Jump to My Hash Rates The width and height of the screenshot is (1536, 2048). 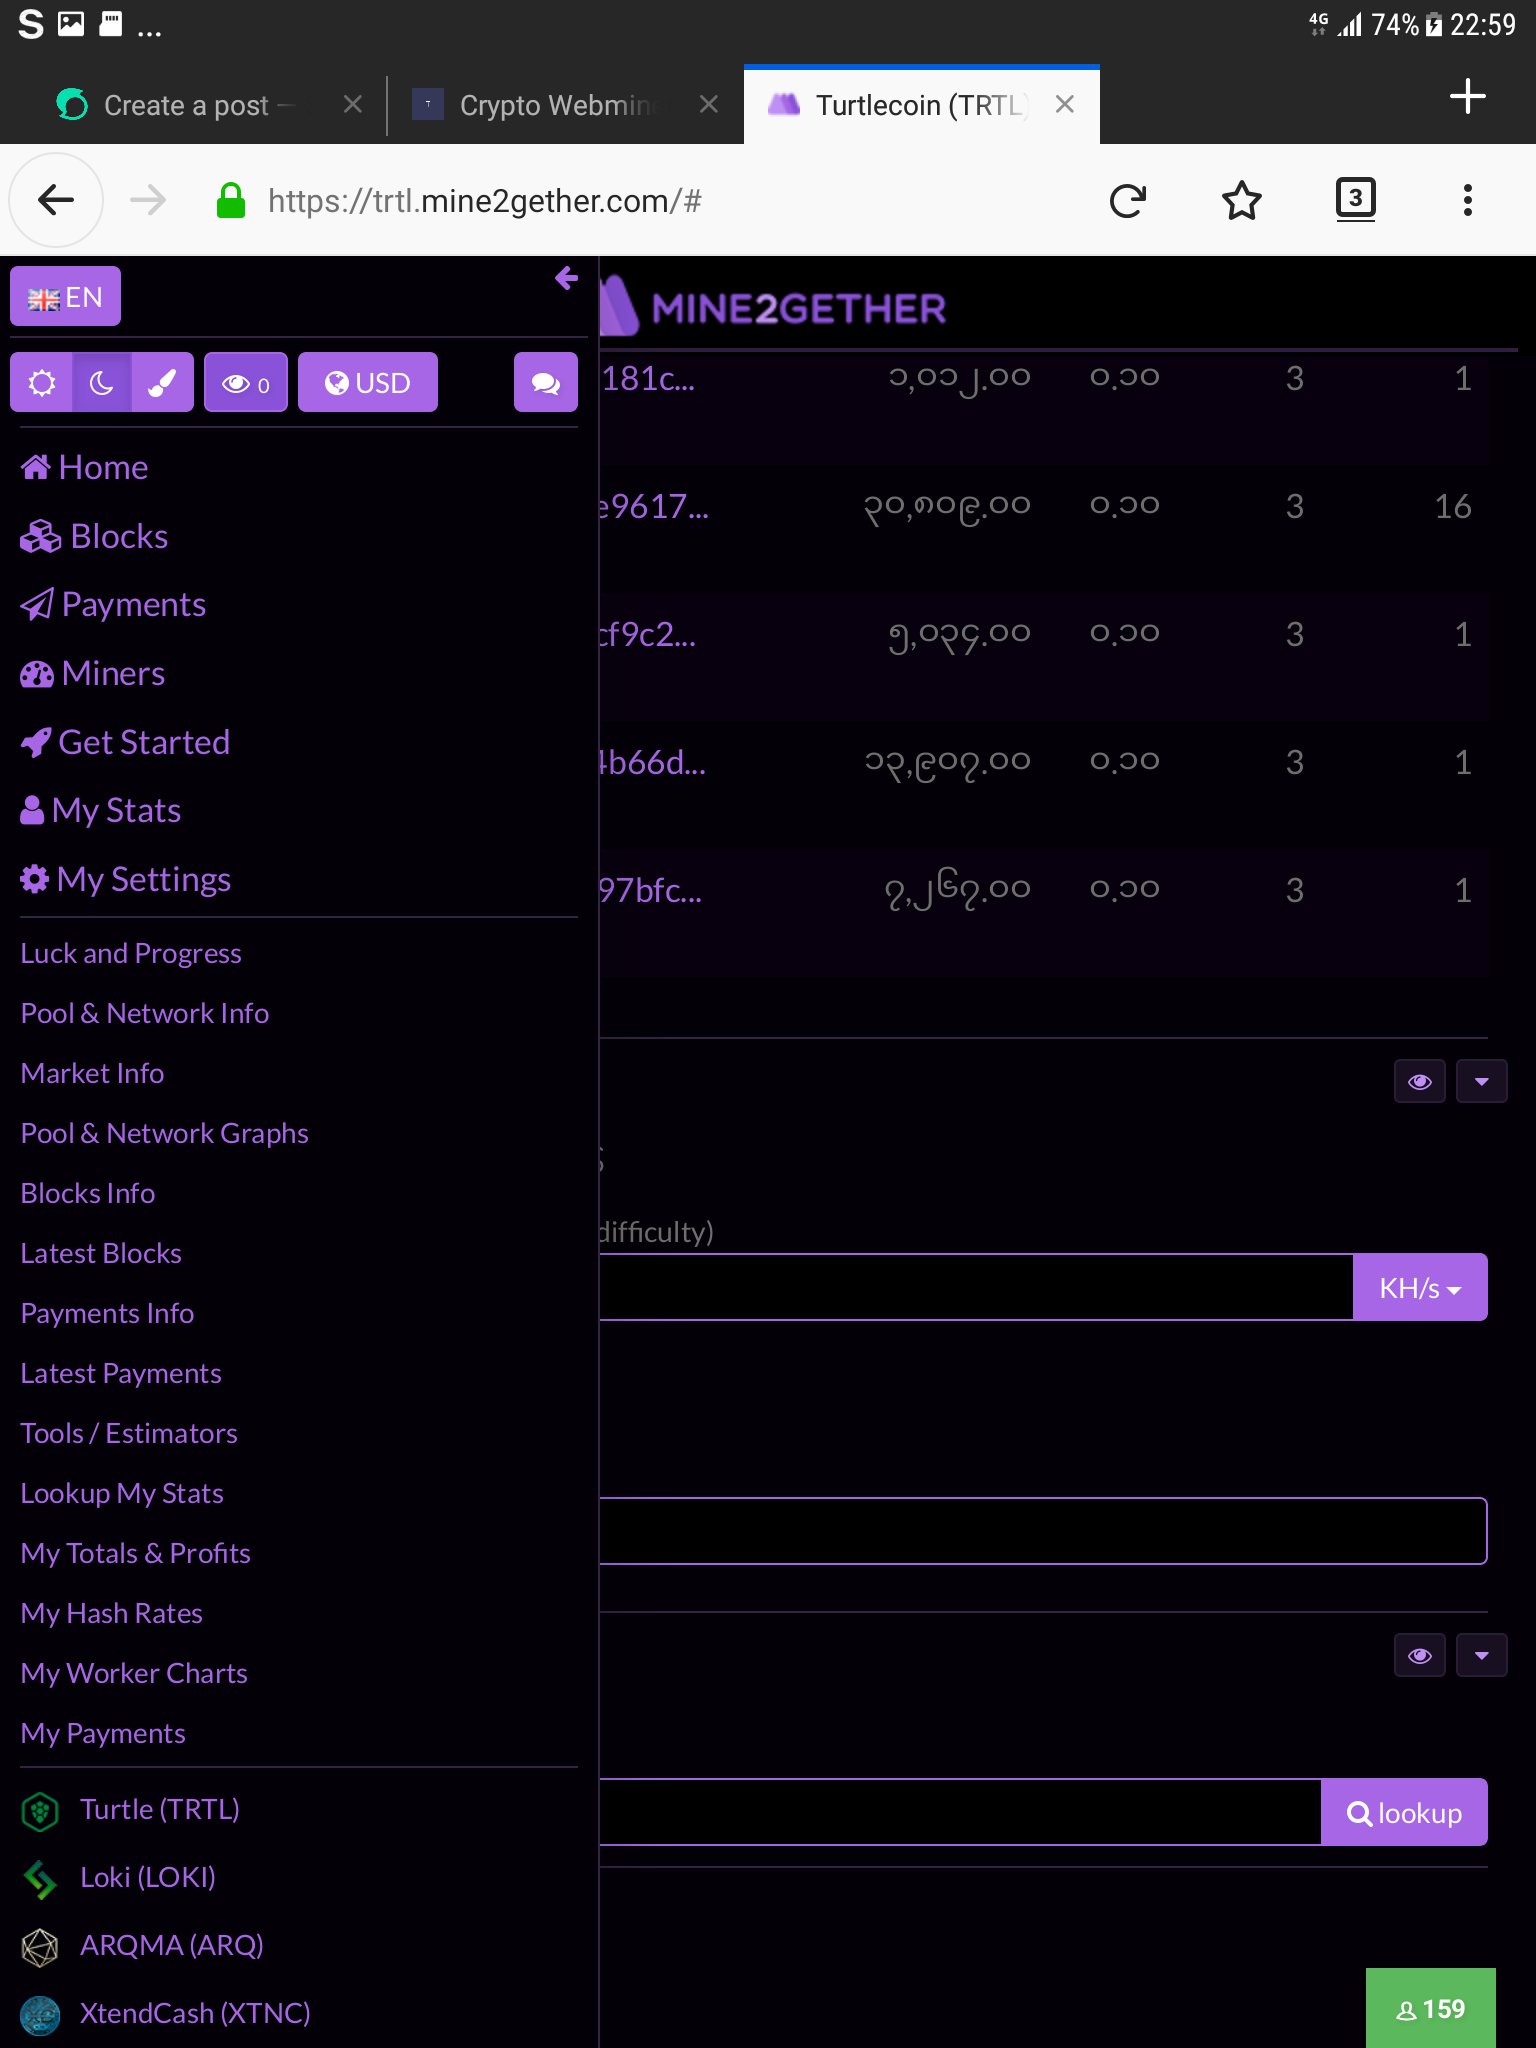coord(112,1613)
